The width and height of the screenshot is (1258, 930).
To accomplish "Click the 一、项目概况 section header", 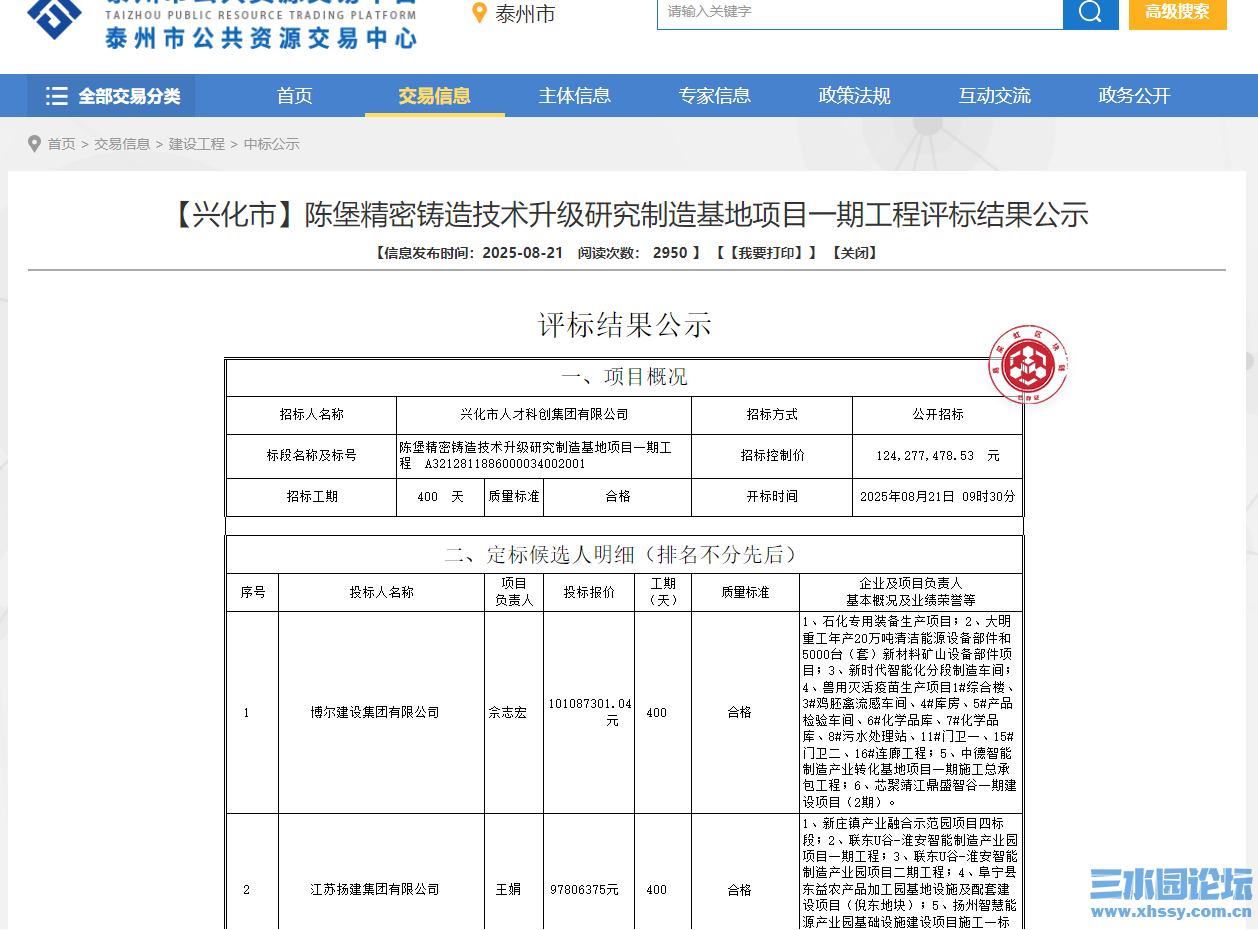I will [624, 377].
